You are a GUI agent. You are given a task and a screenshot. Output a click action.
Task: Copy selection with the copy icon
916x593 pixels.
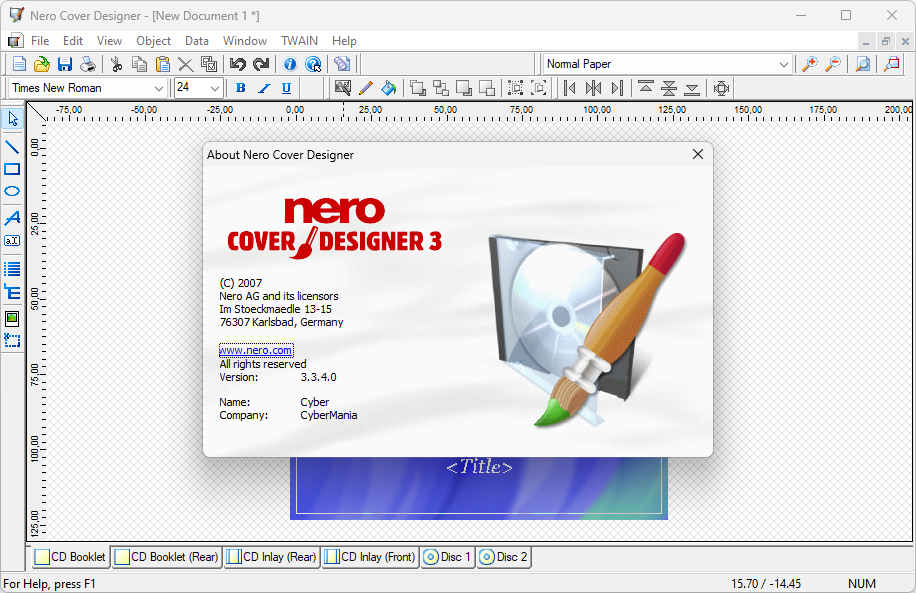pos(139,64)
